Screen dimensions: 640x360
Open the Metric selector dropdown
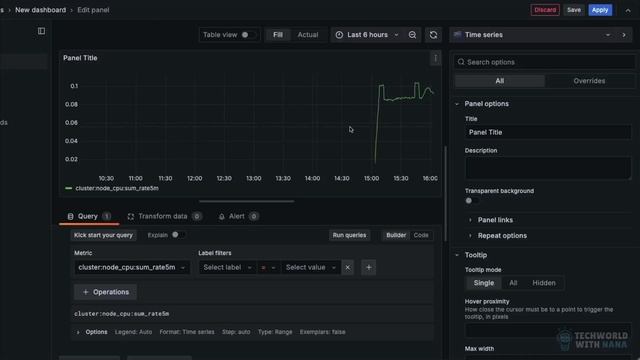pos(131,268)
